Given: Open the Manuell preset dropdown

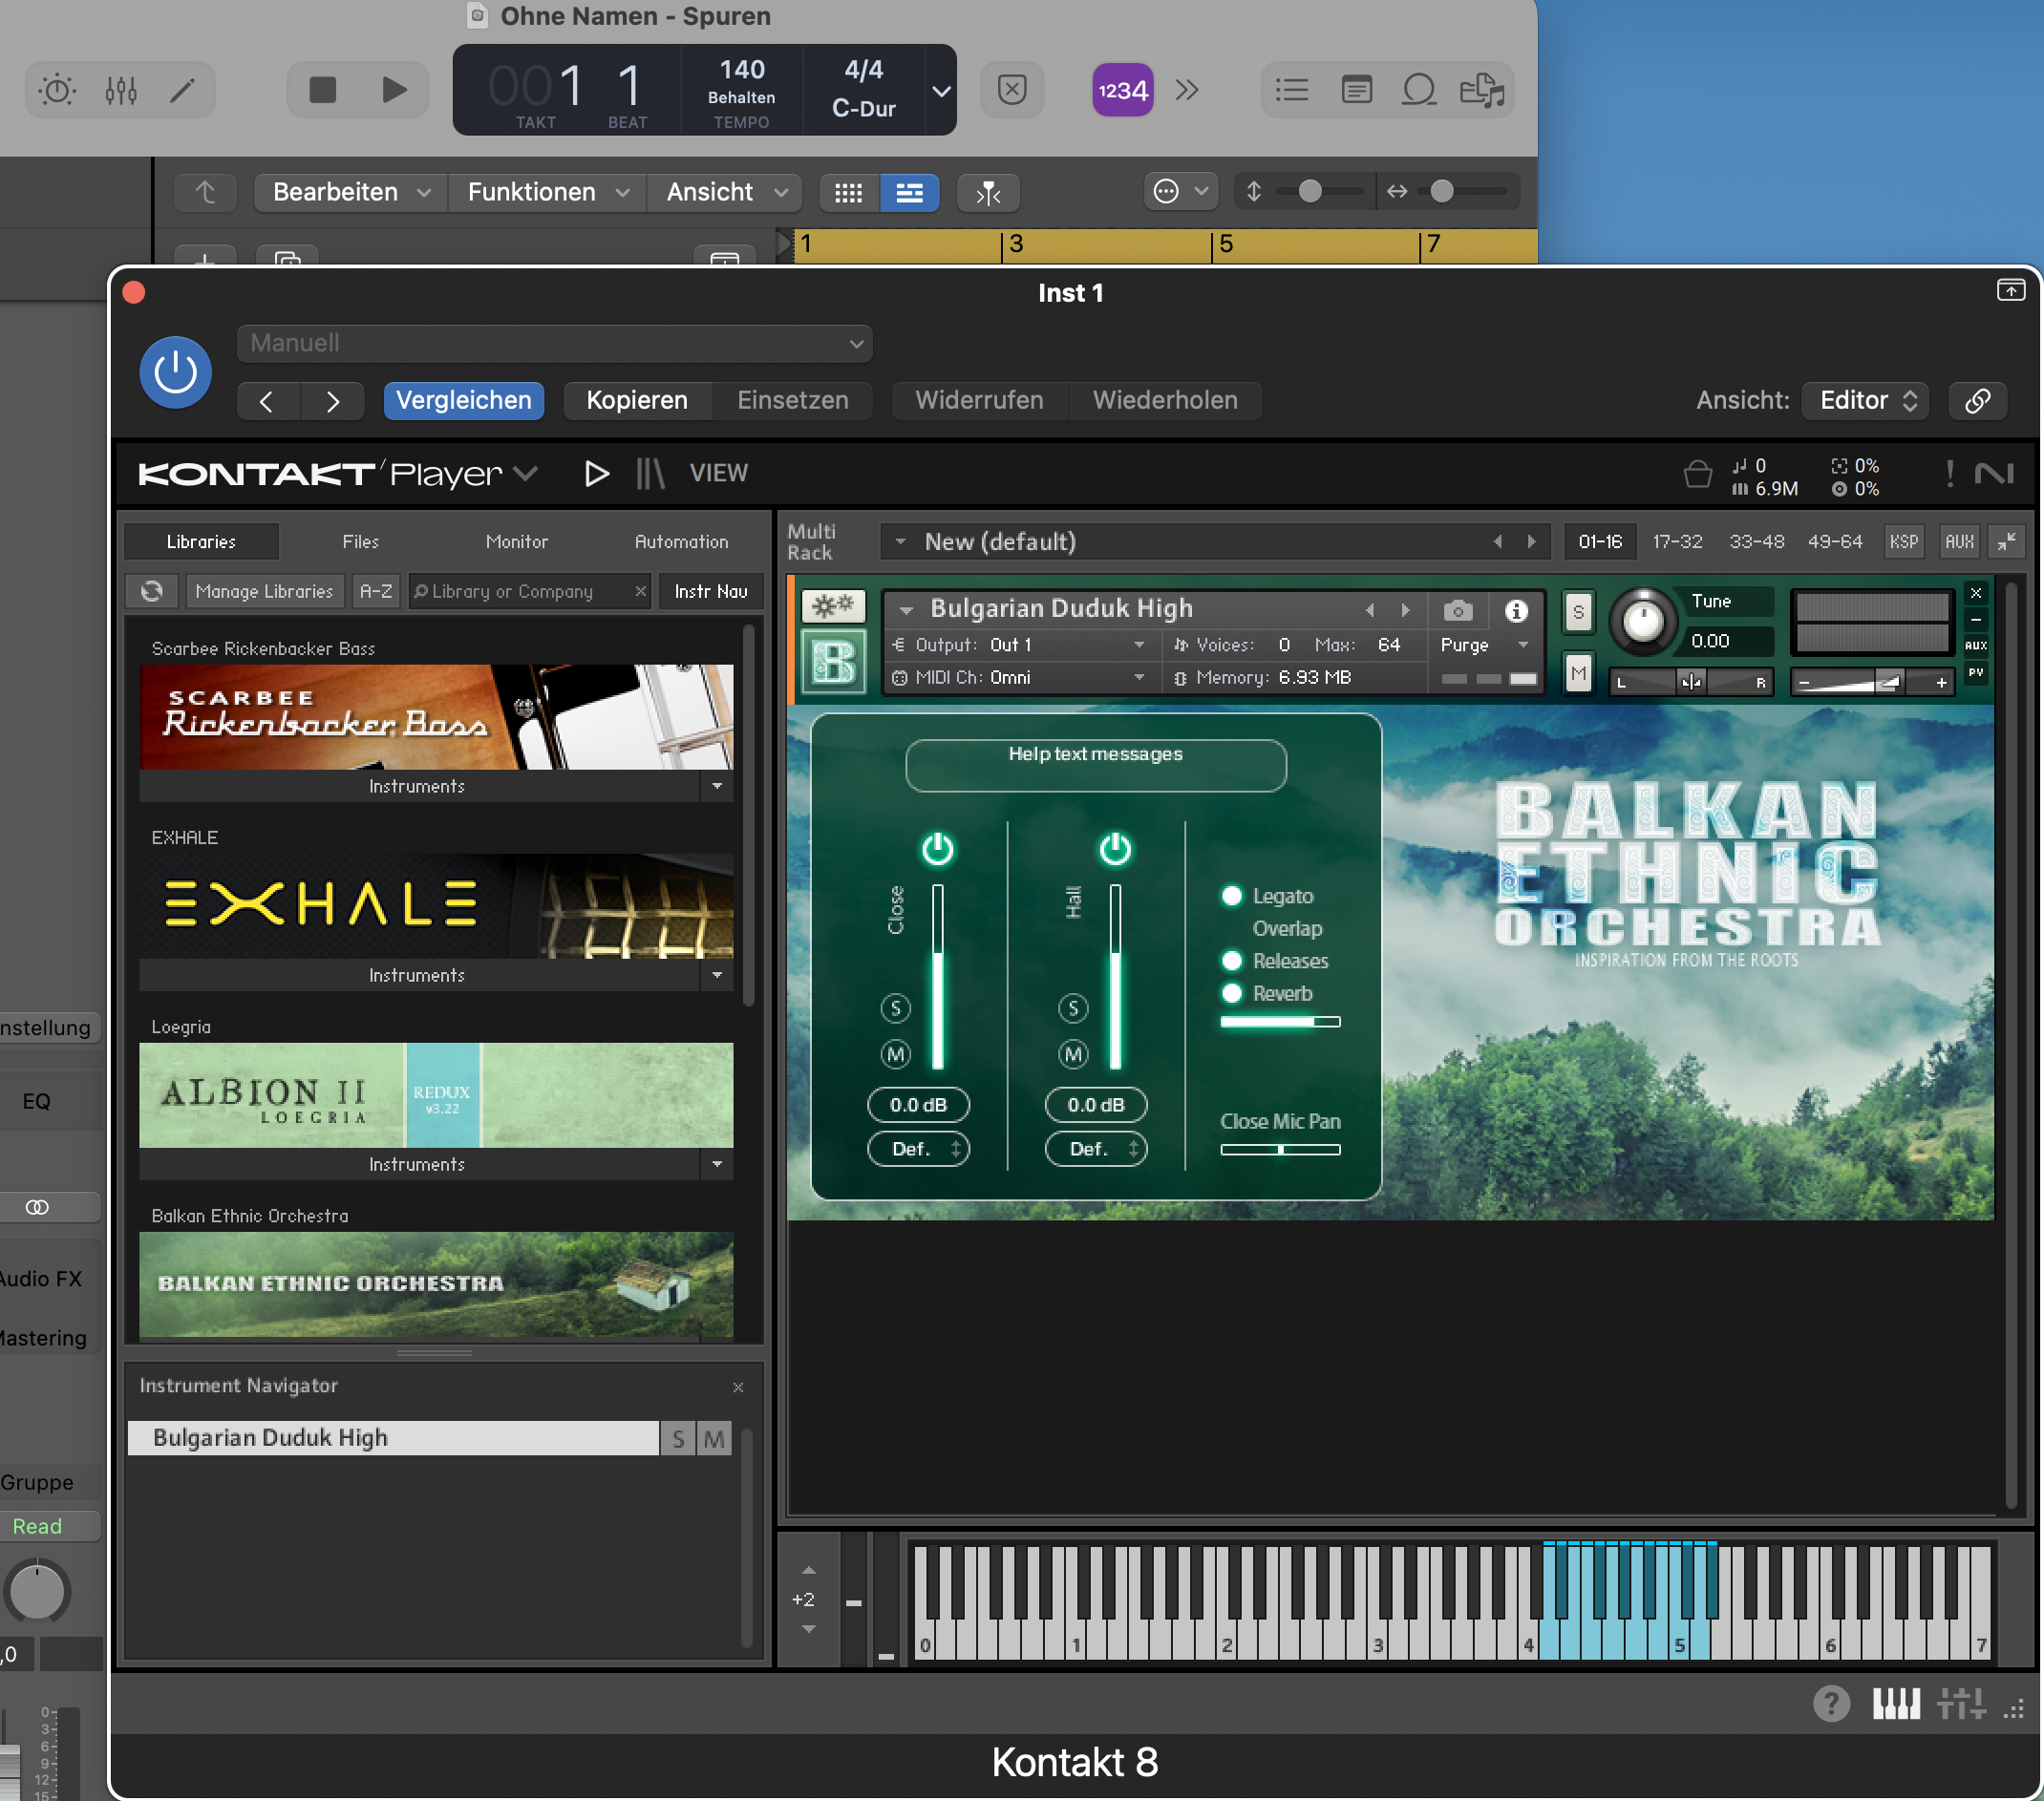Looking at the screenshot, I should coord(555,343).
